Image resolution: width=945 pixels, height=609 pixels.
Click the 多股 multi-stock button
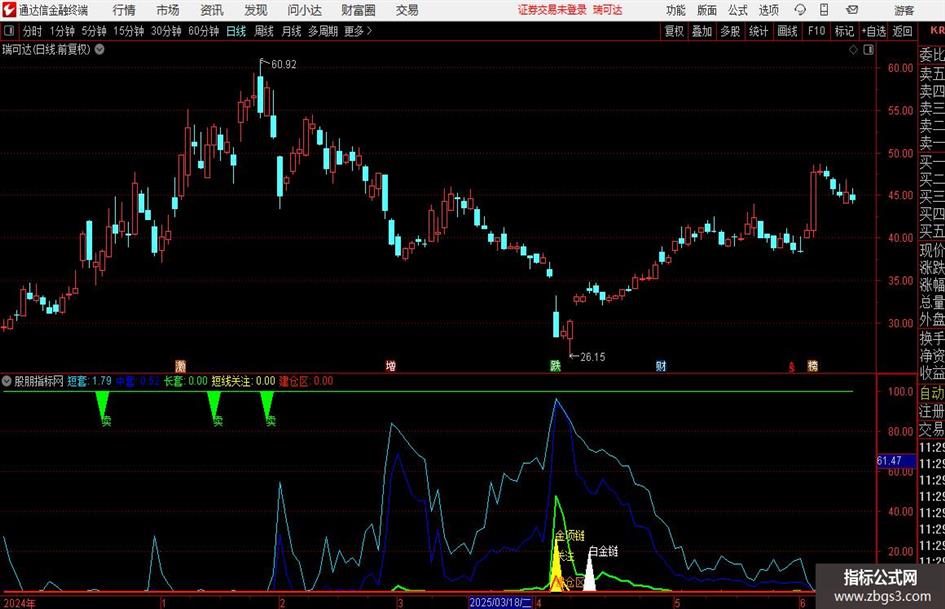click(x=730, y=31)
